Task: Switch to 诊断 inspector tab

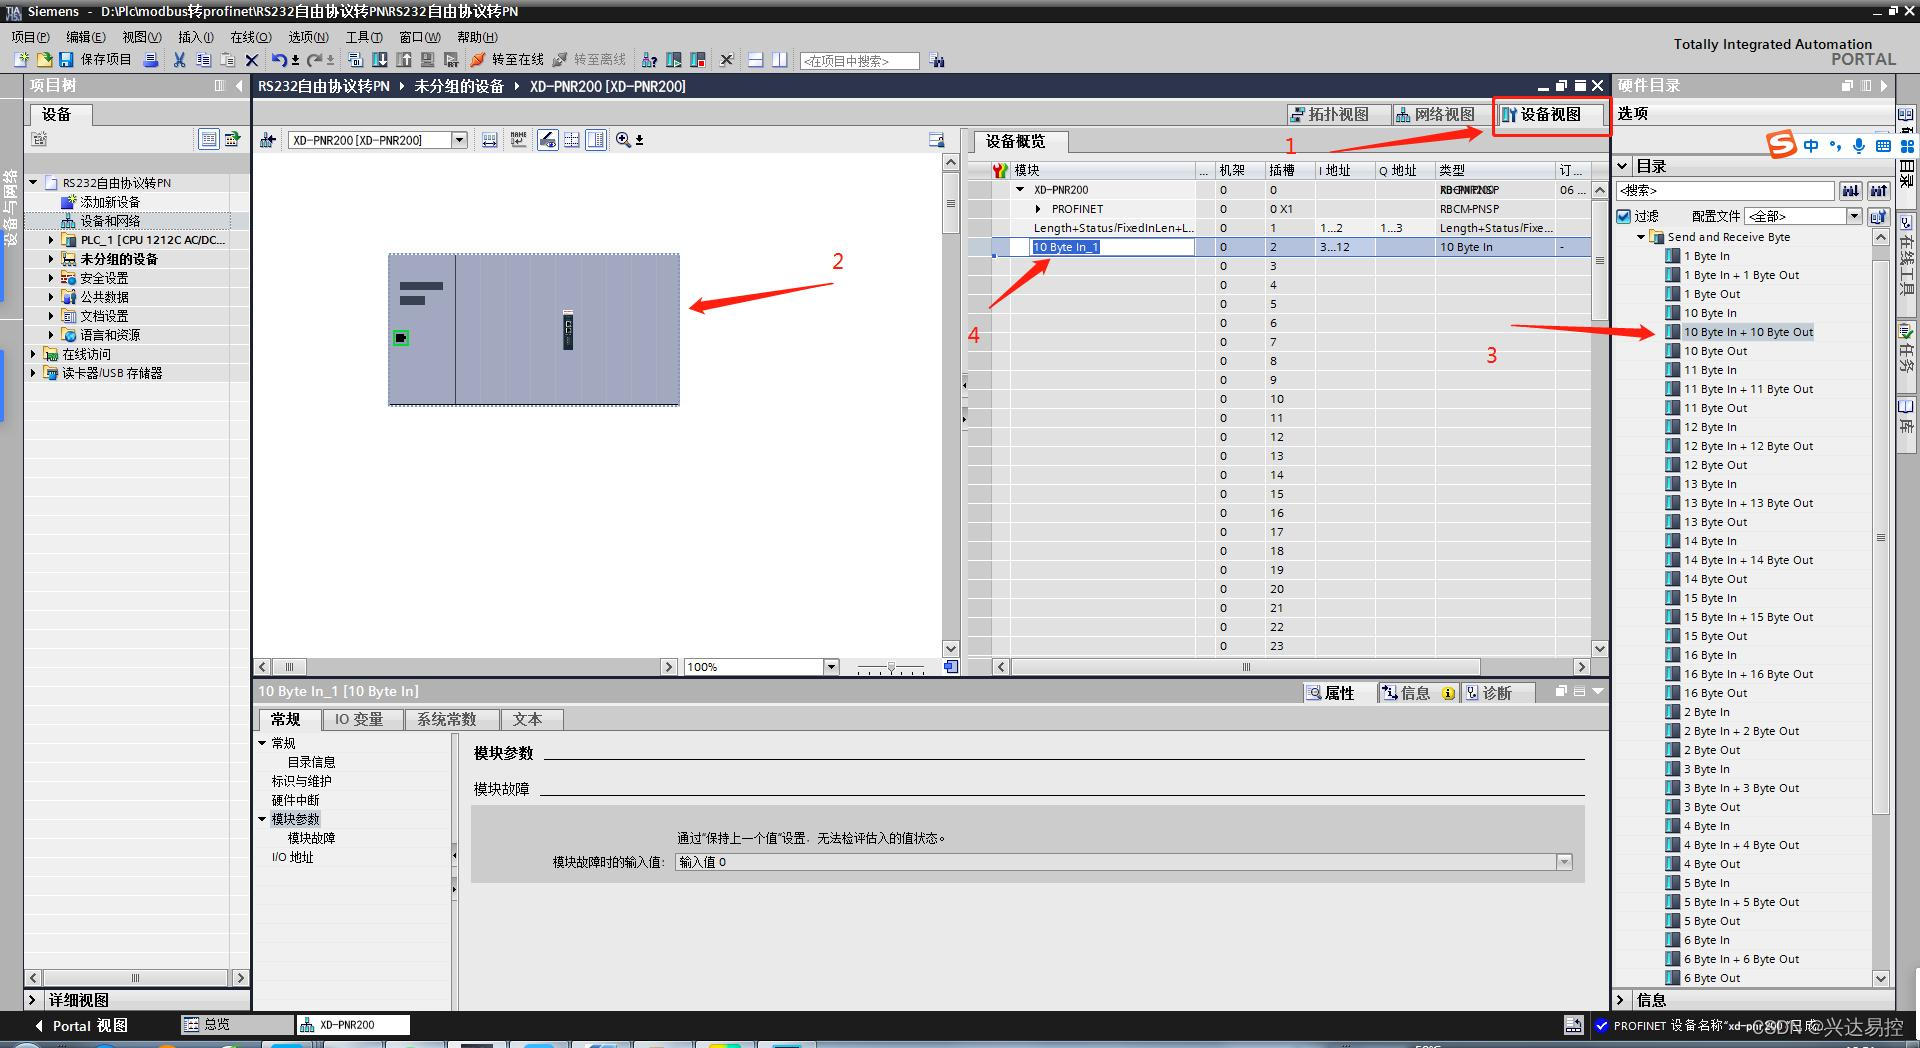Action: [1496, 693]
